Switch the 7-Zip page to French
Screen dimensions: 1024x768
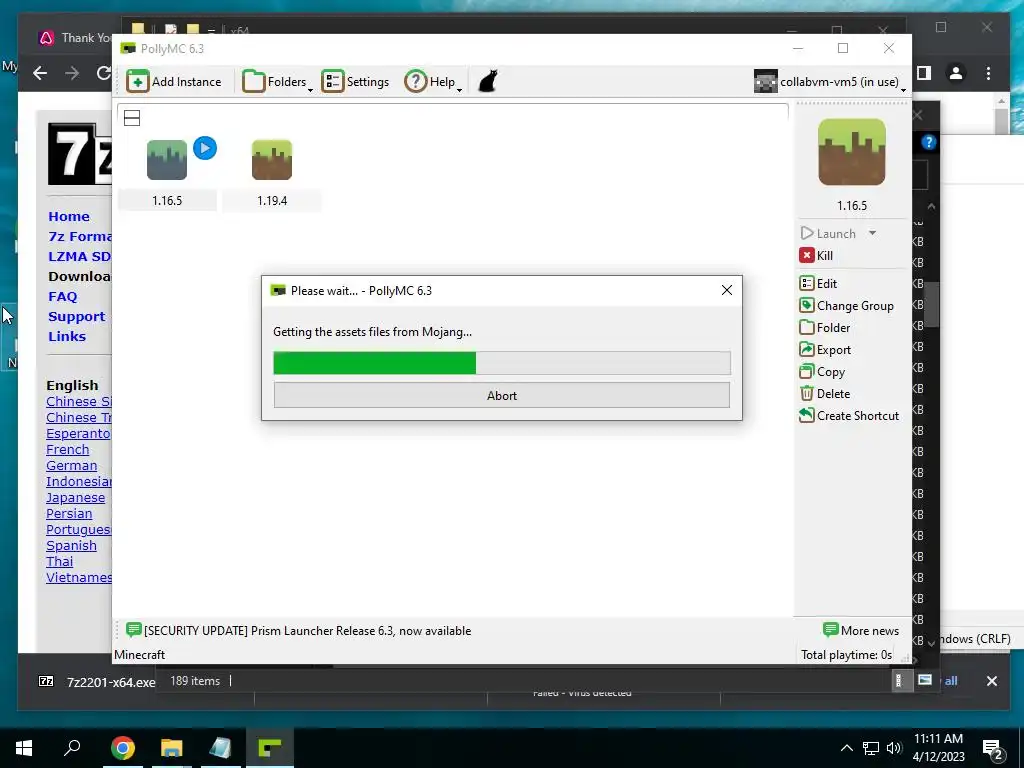click(68, 450)
